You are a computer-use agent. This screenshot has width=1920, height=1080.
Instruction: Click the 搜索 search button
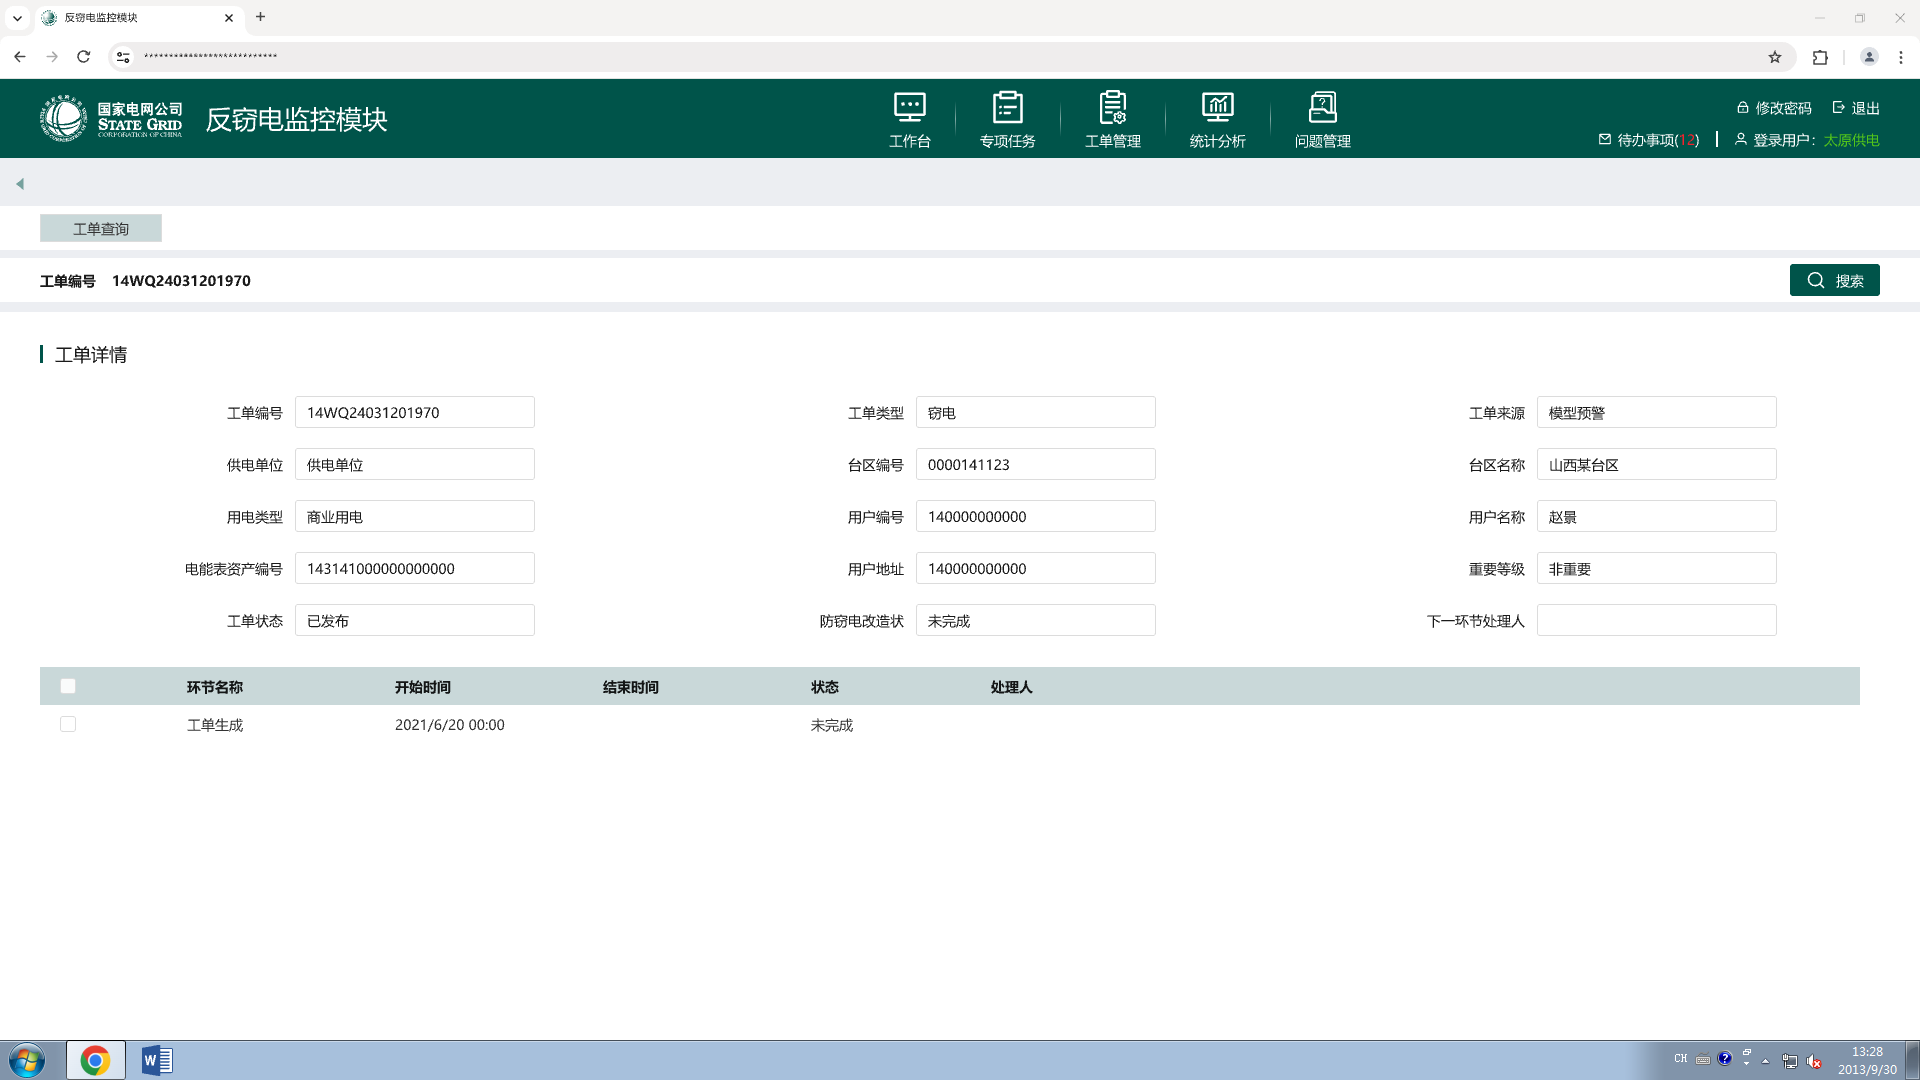(1834, 281)
